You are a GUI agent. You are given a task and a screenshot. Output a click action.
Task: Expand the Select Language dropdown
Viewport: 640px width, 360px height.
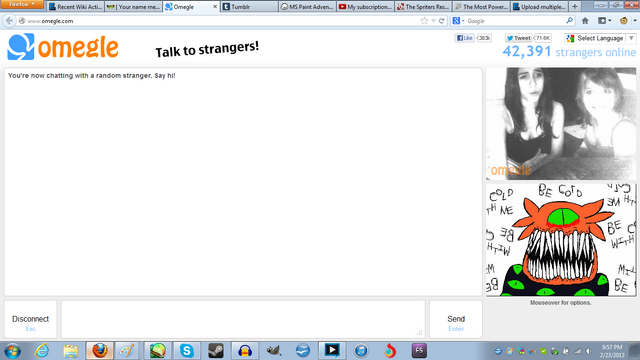click(x=600, y=38)
